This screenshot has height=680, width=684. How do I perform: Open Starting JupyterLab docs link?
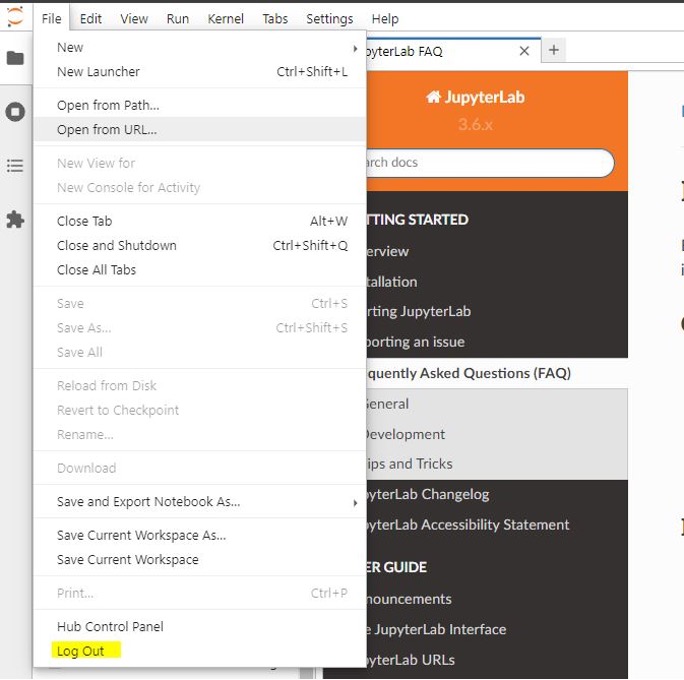click(419, 311)
